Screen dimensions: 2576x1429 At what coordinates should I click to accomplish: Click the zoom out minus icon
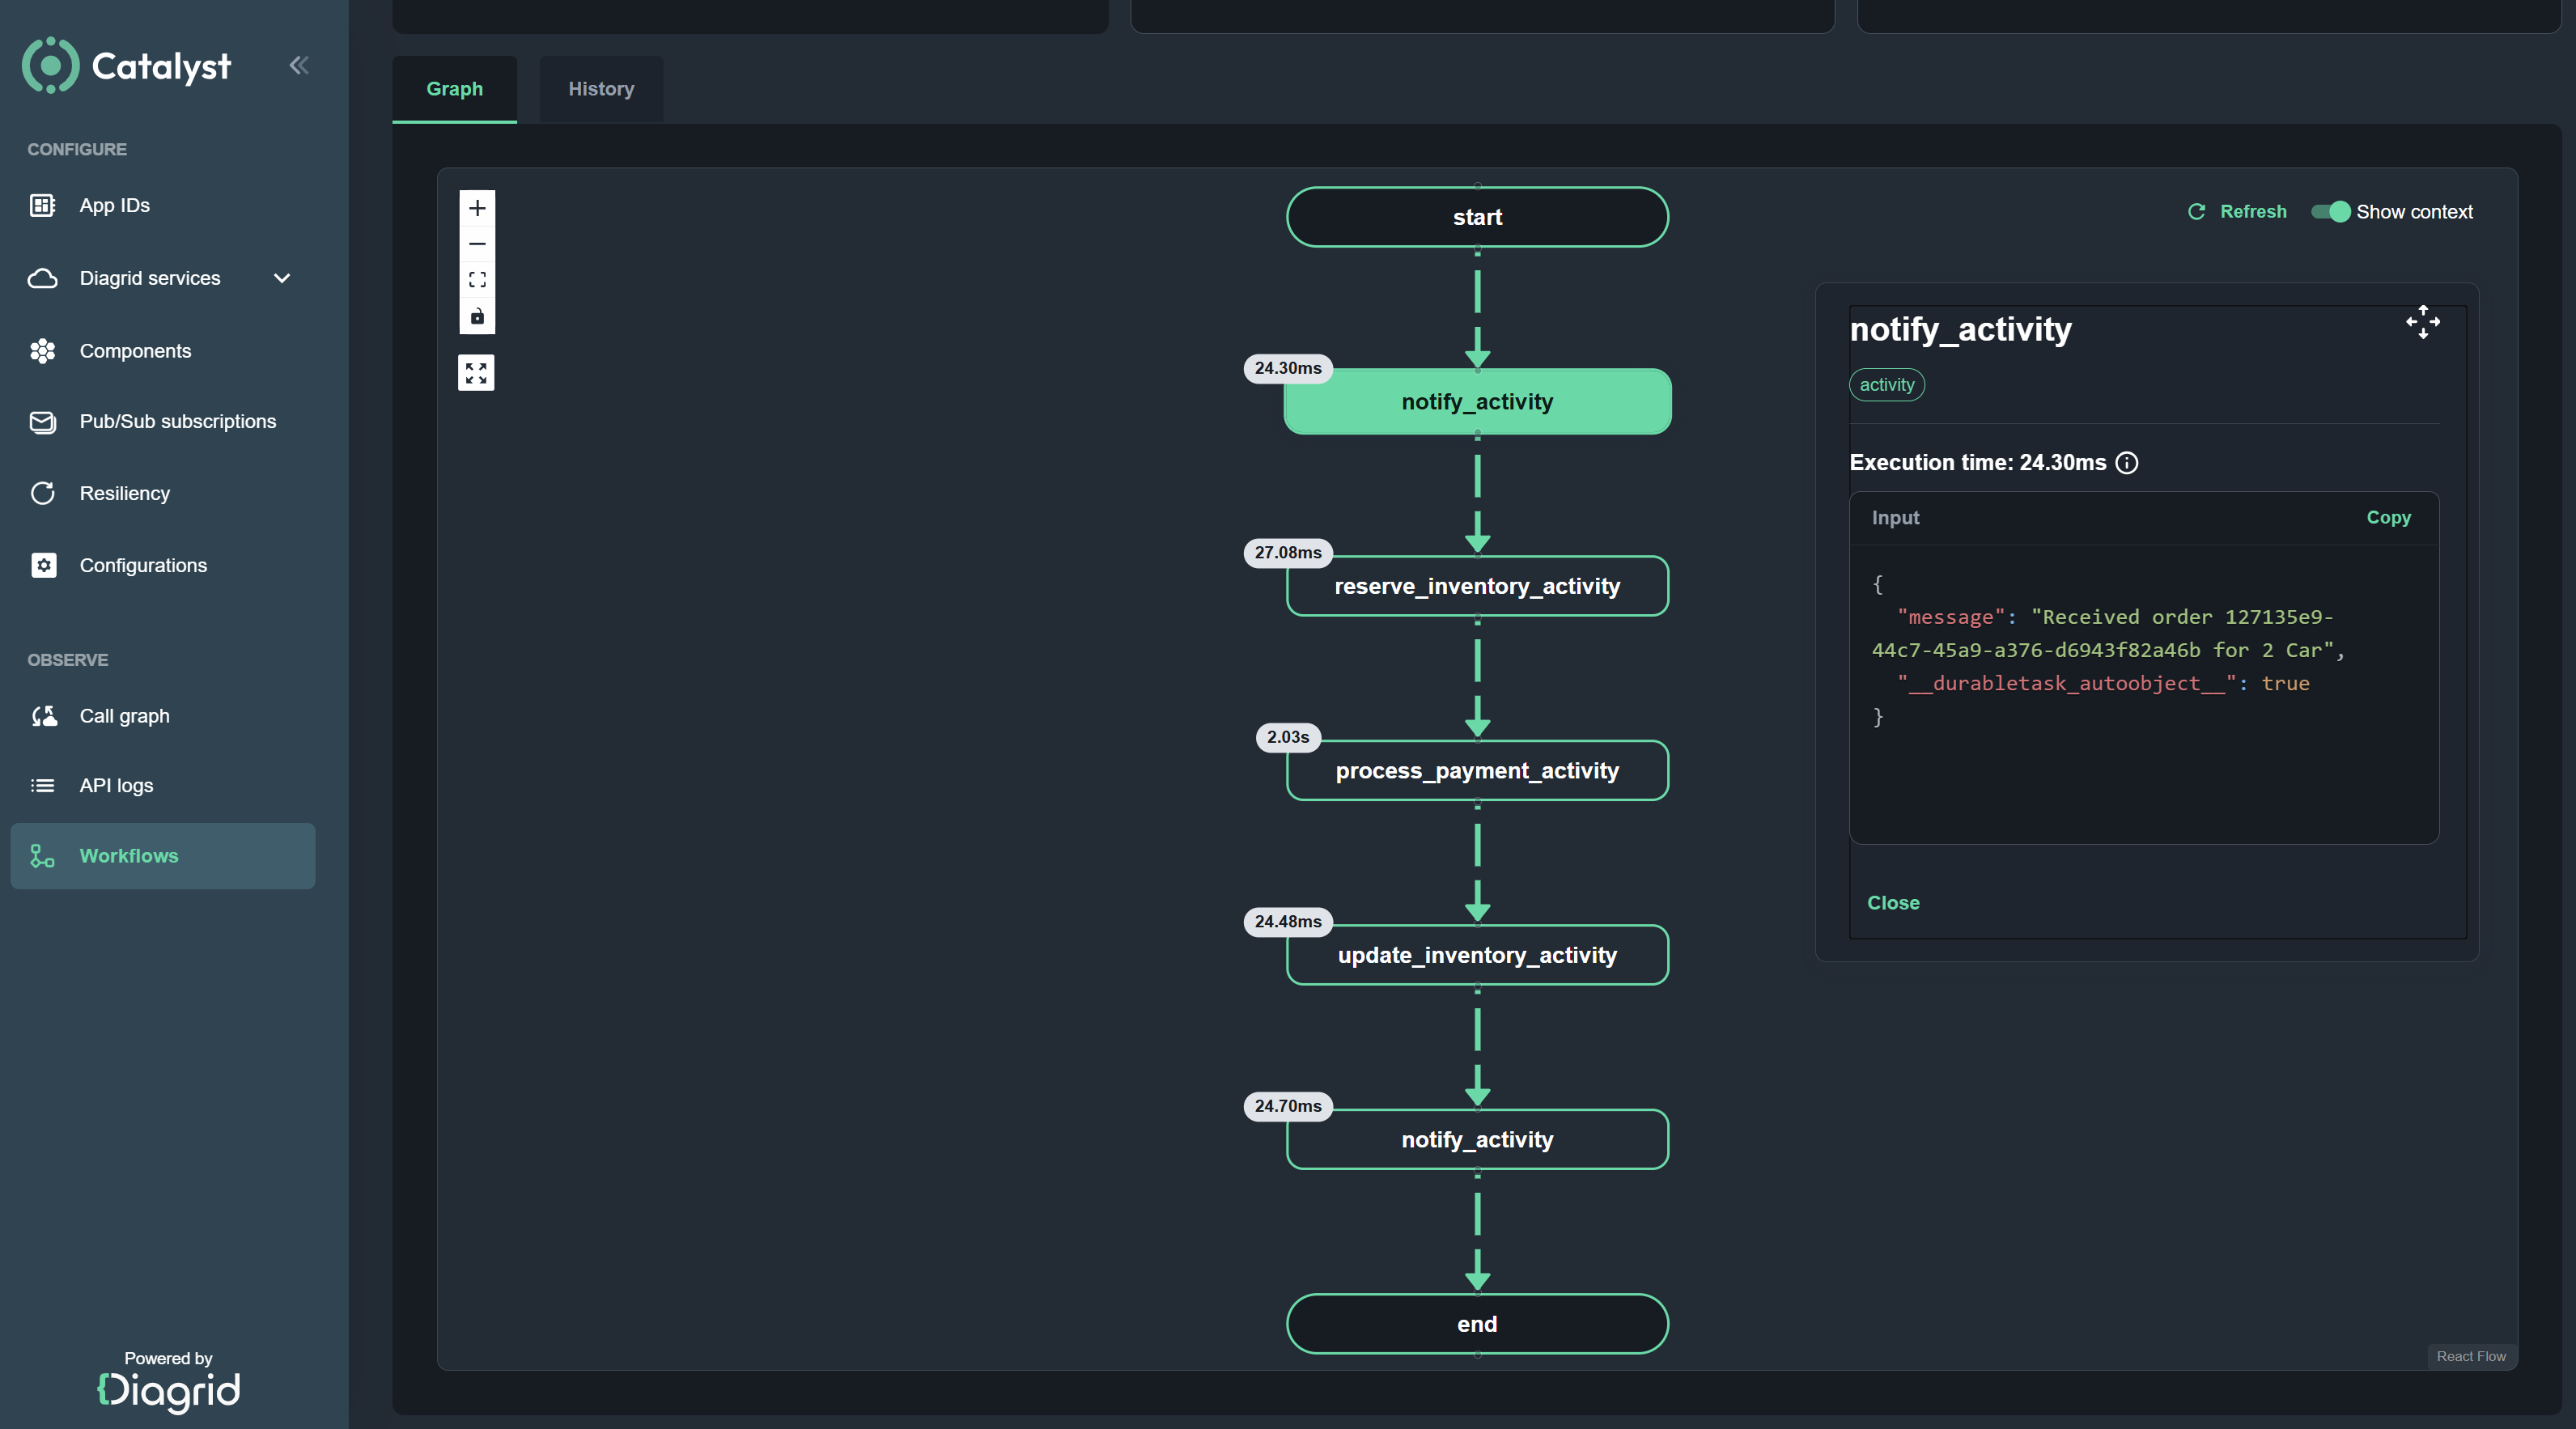point(477,244)
